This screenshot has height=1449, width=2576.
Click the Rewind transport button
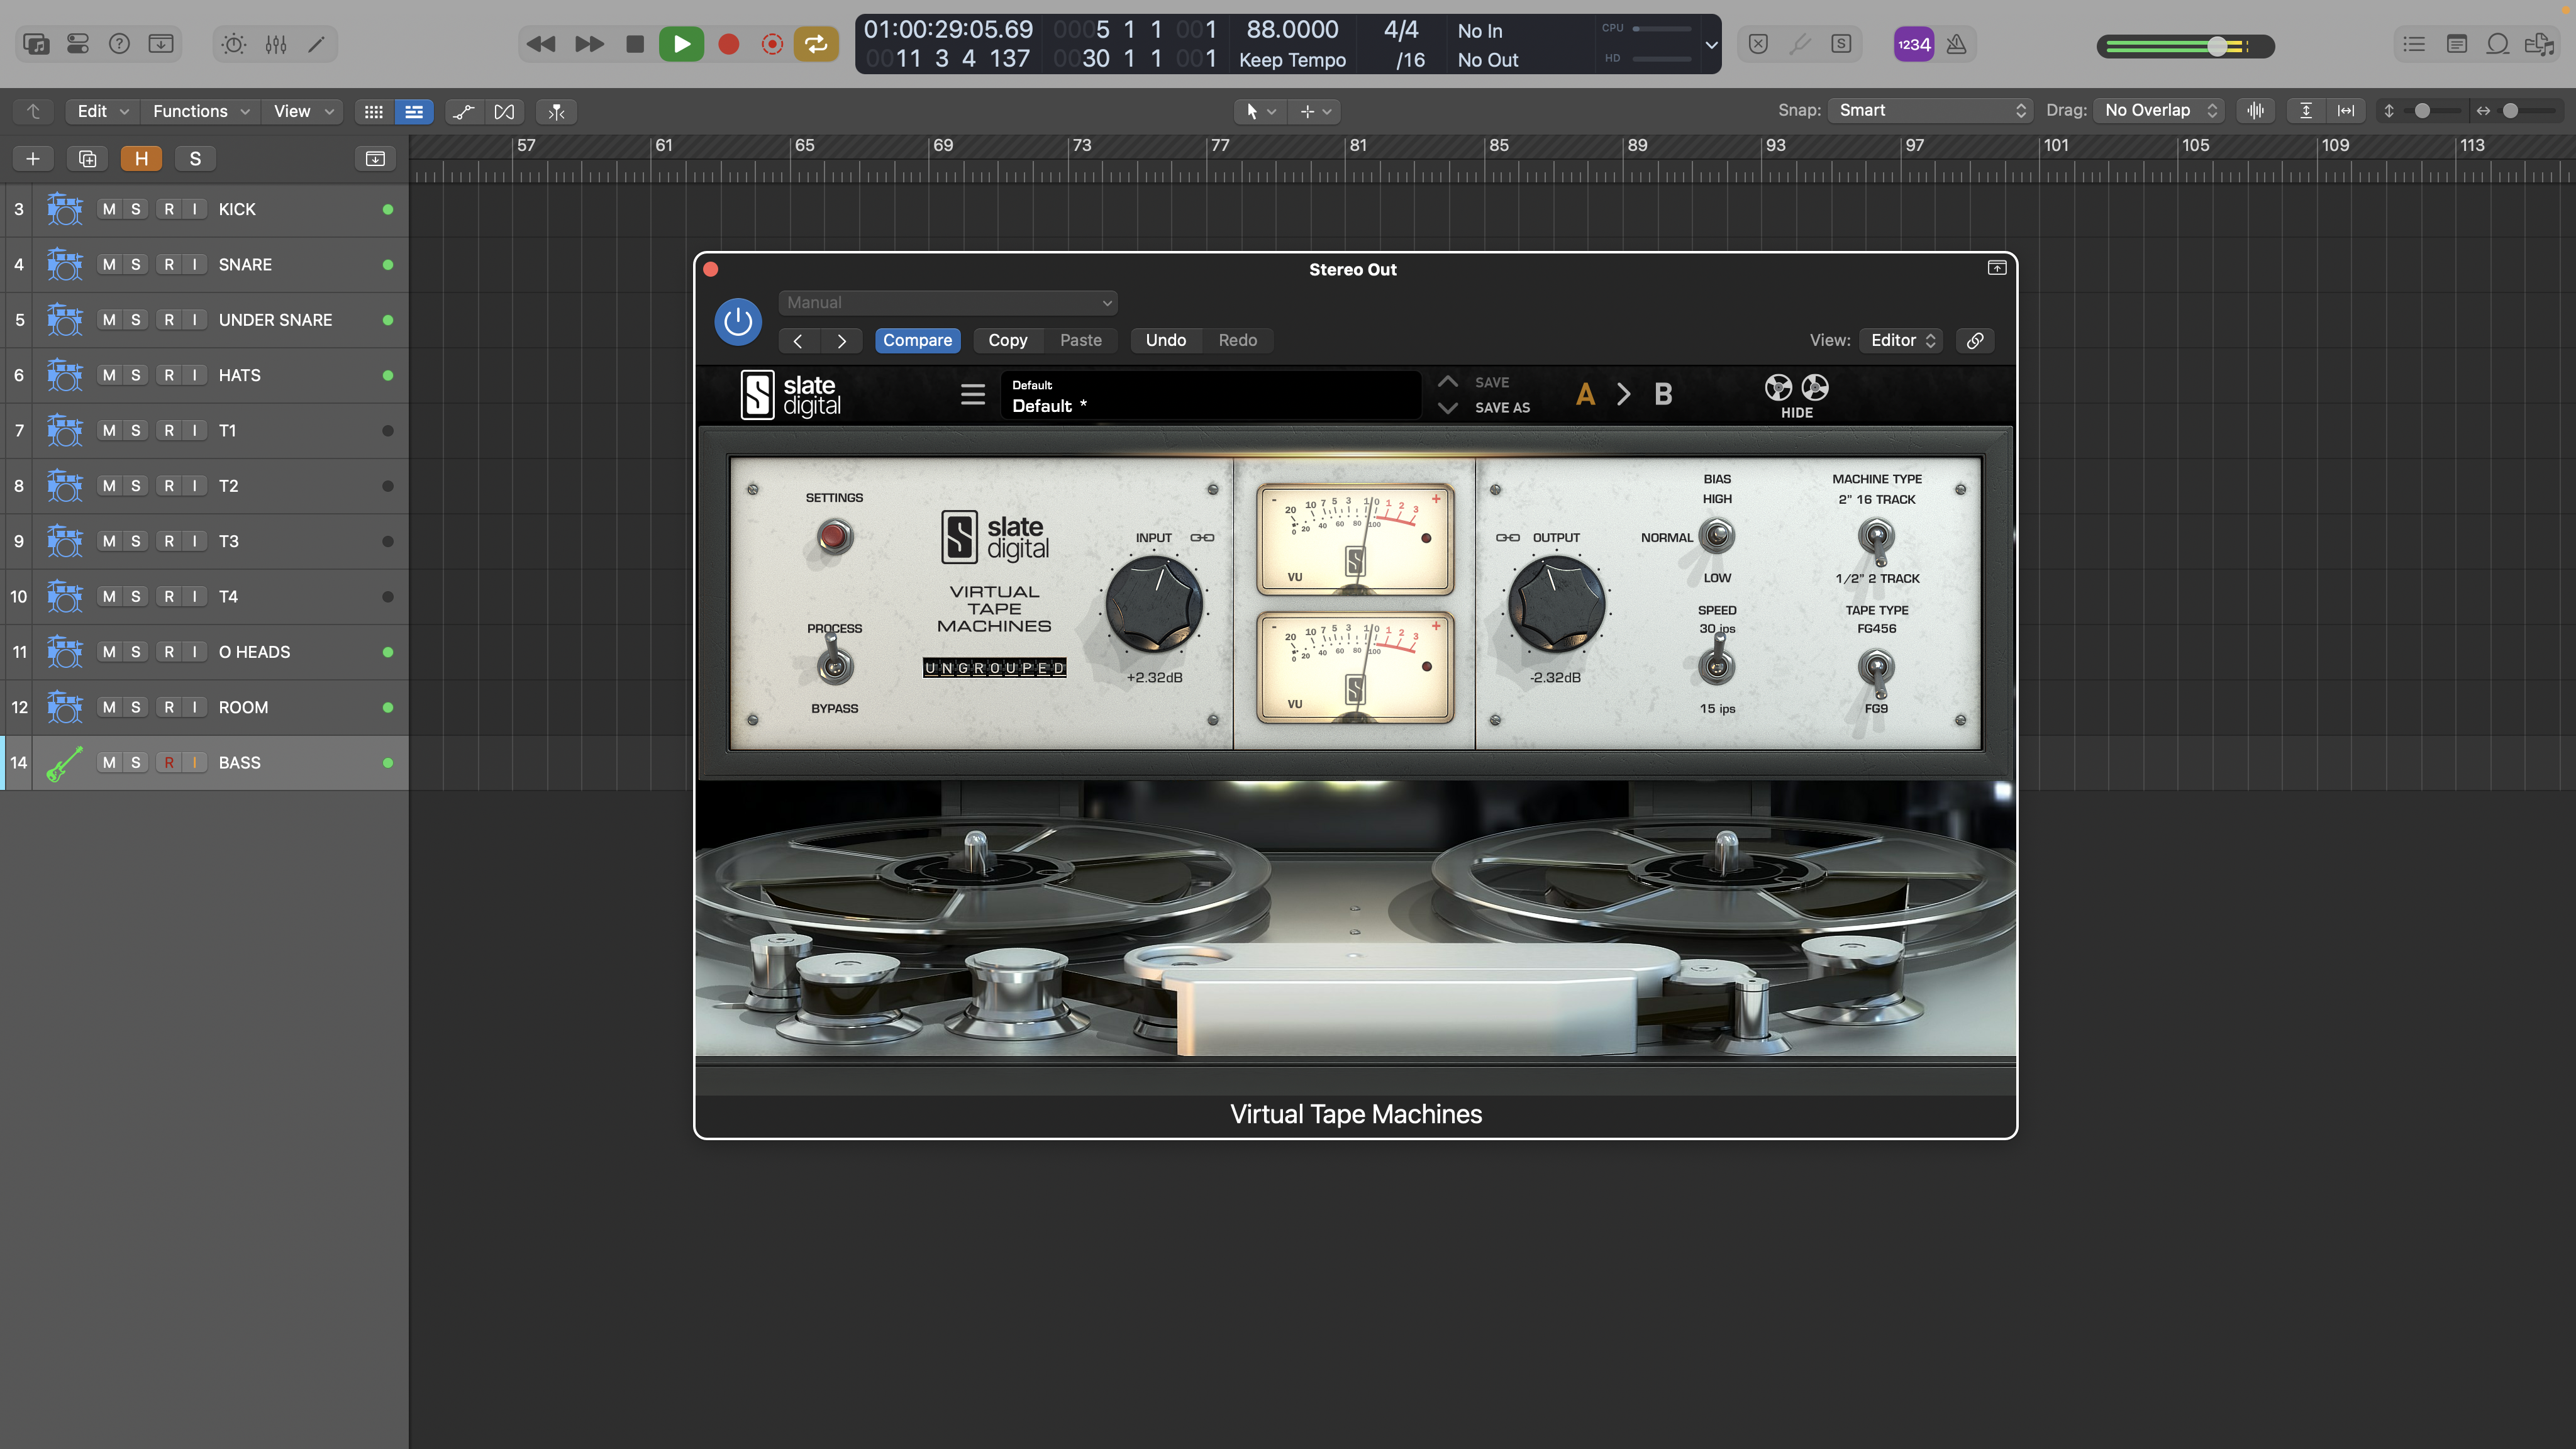pyautogui.click(x=541, y=44)
